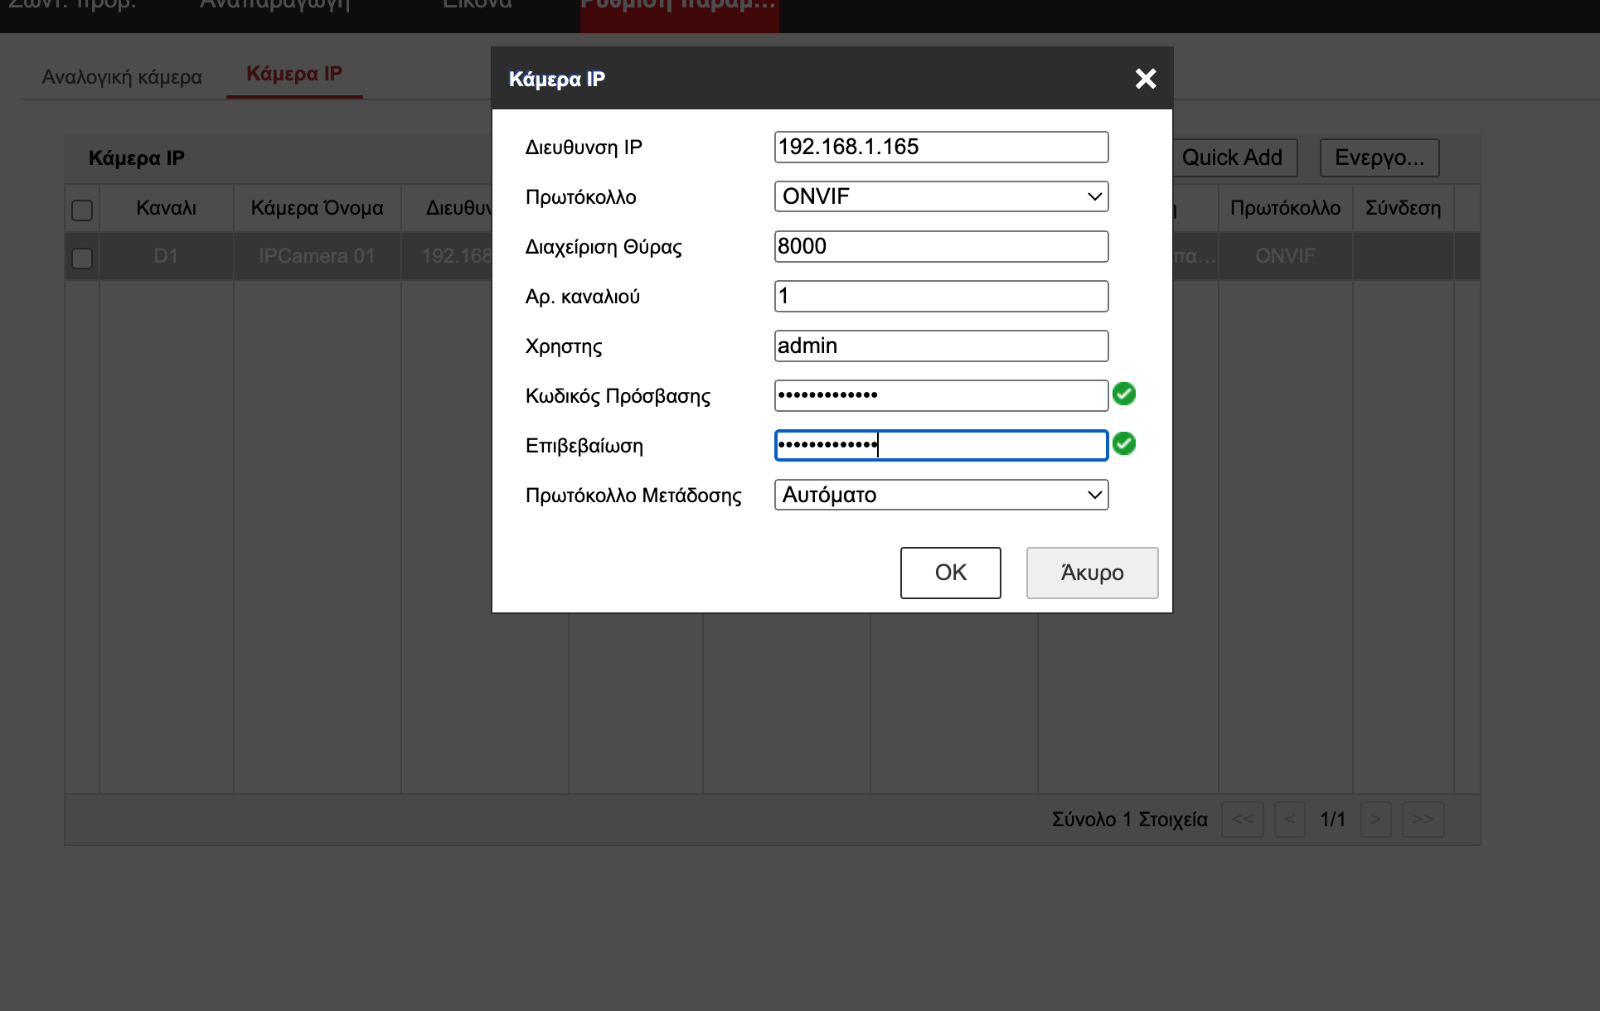Confirm the dialog with OK
The height and width of the screenshot is (1011, 1600).
pos(950,573)
